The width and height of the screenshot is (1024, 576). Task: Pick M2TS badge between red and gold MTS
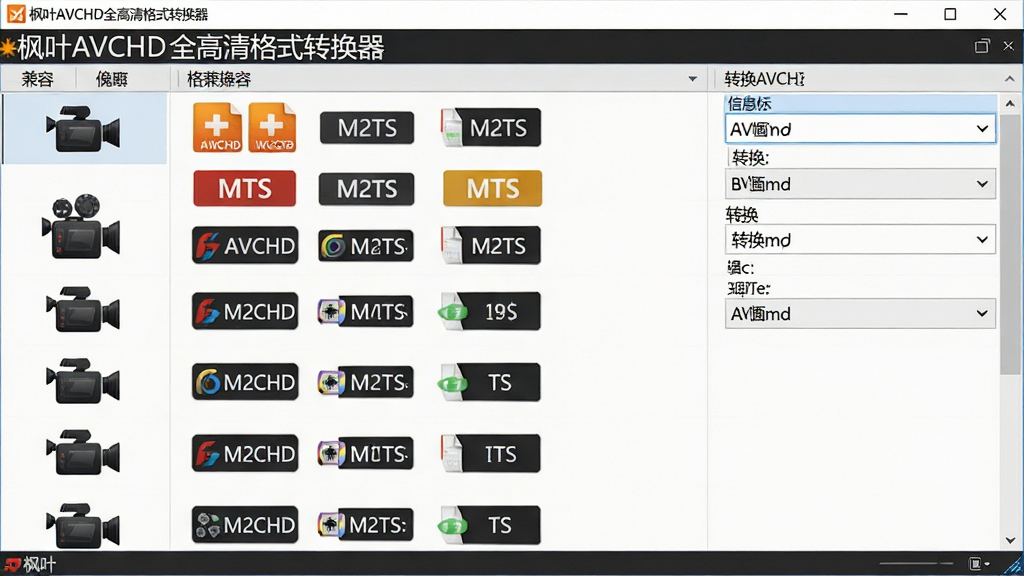point(366,189)
